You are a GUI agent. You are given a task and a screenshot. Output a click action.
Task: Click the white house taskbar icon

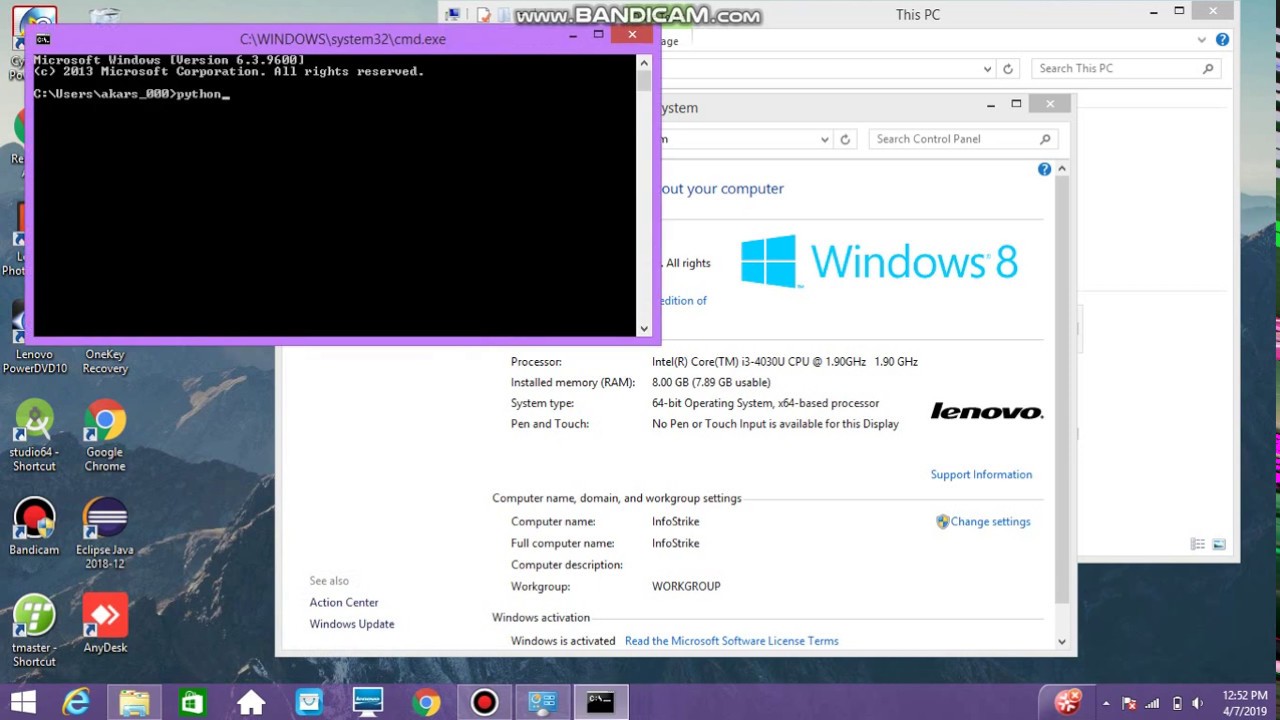point(251,702)
